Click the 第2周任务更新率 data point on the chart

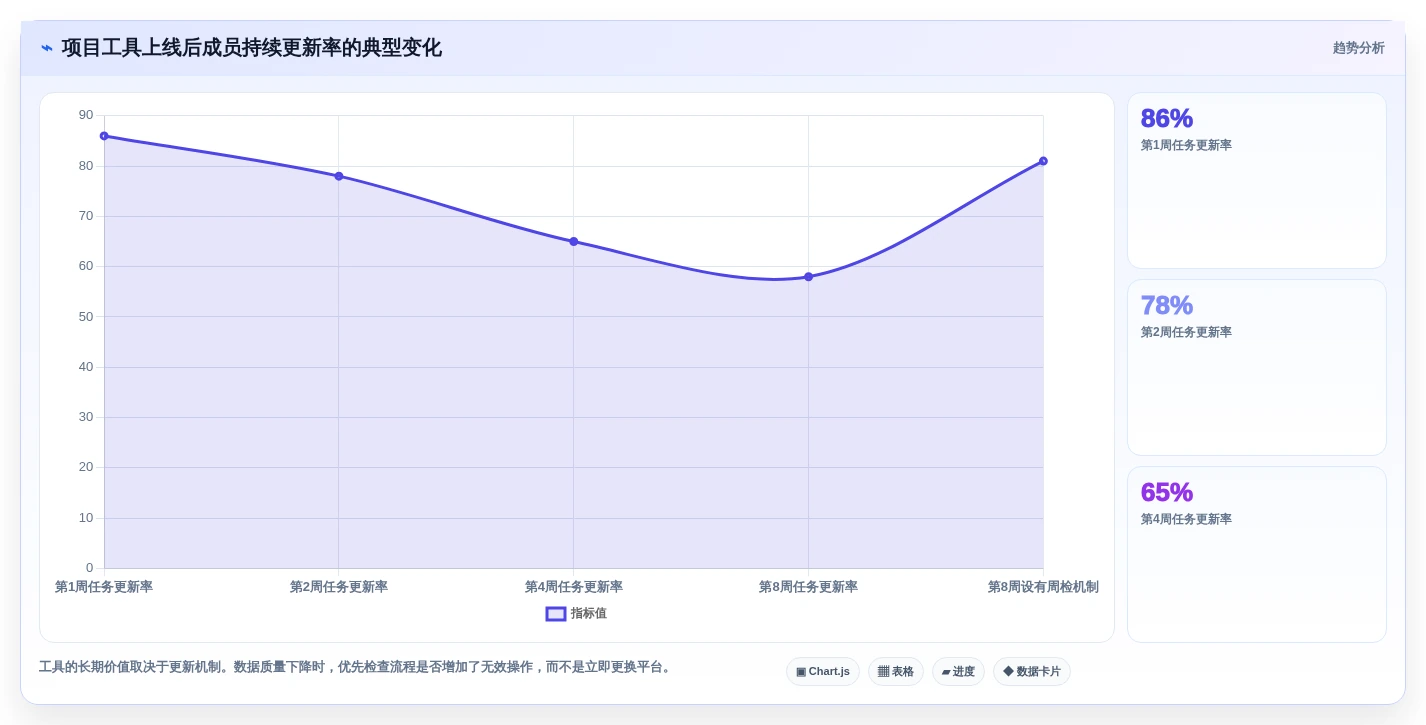[x=339, y=176]
